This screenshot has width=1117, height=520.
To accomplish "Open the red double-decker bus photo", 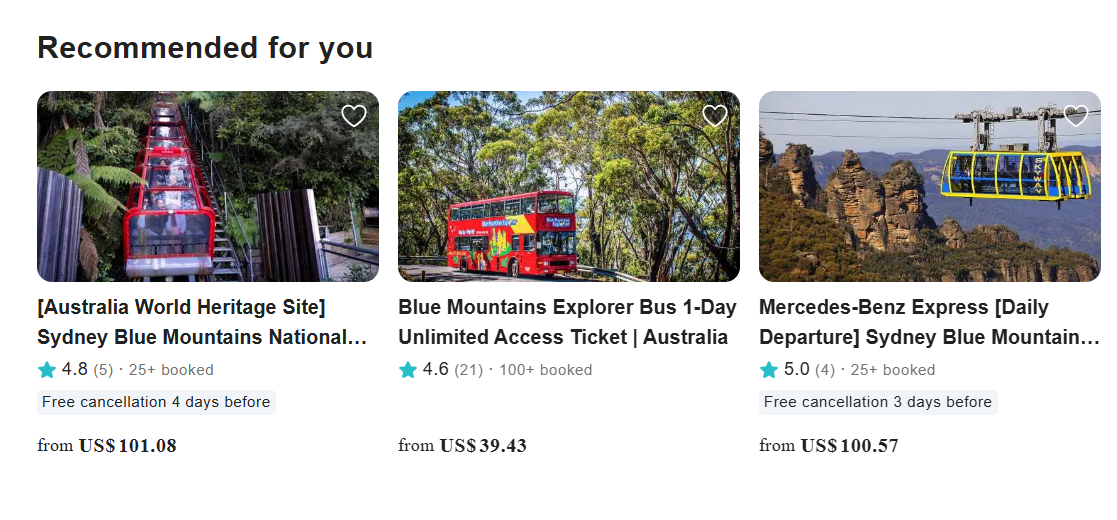I will pyautogui.click(x=569, y=187).
